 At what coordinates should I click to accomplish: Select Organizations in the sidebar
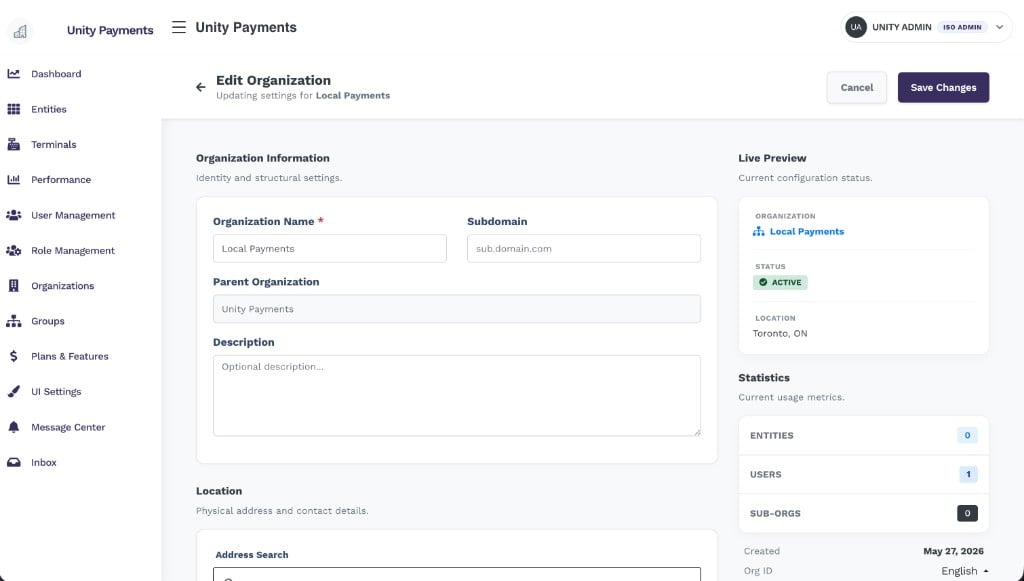pyautogui.click(x=63, y=285)
